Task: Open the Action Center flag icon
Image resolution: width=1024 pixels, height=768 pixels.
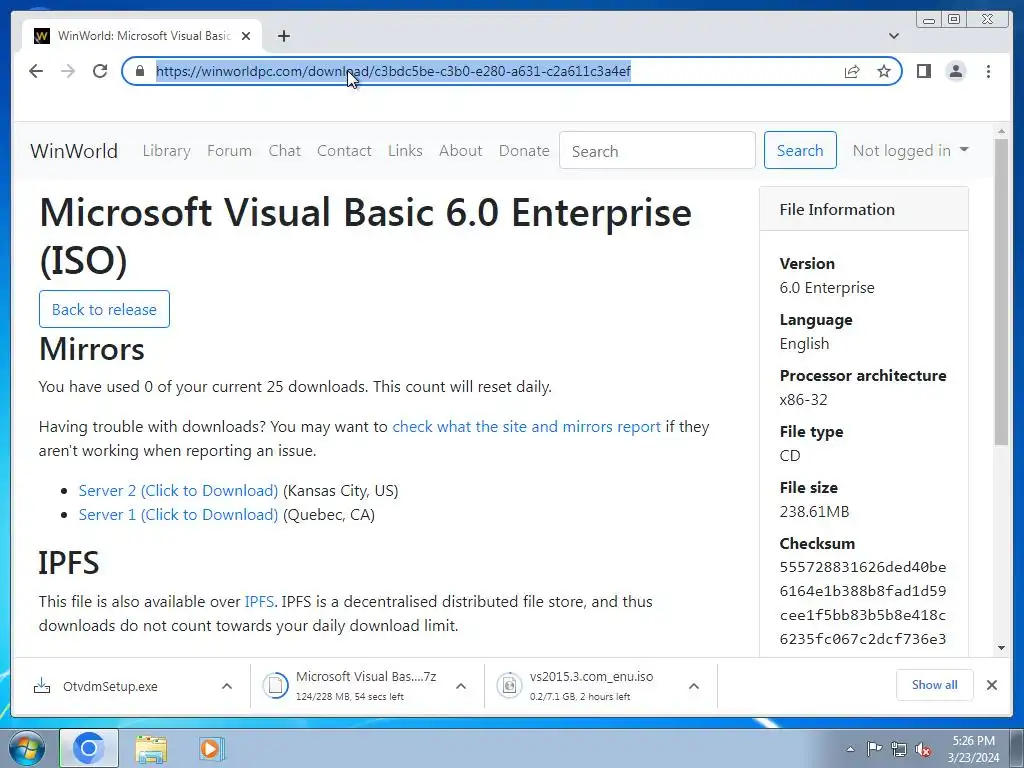Action: click(x=874, y=749)
